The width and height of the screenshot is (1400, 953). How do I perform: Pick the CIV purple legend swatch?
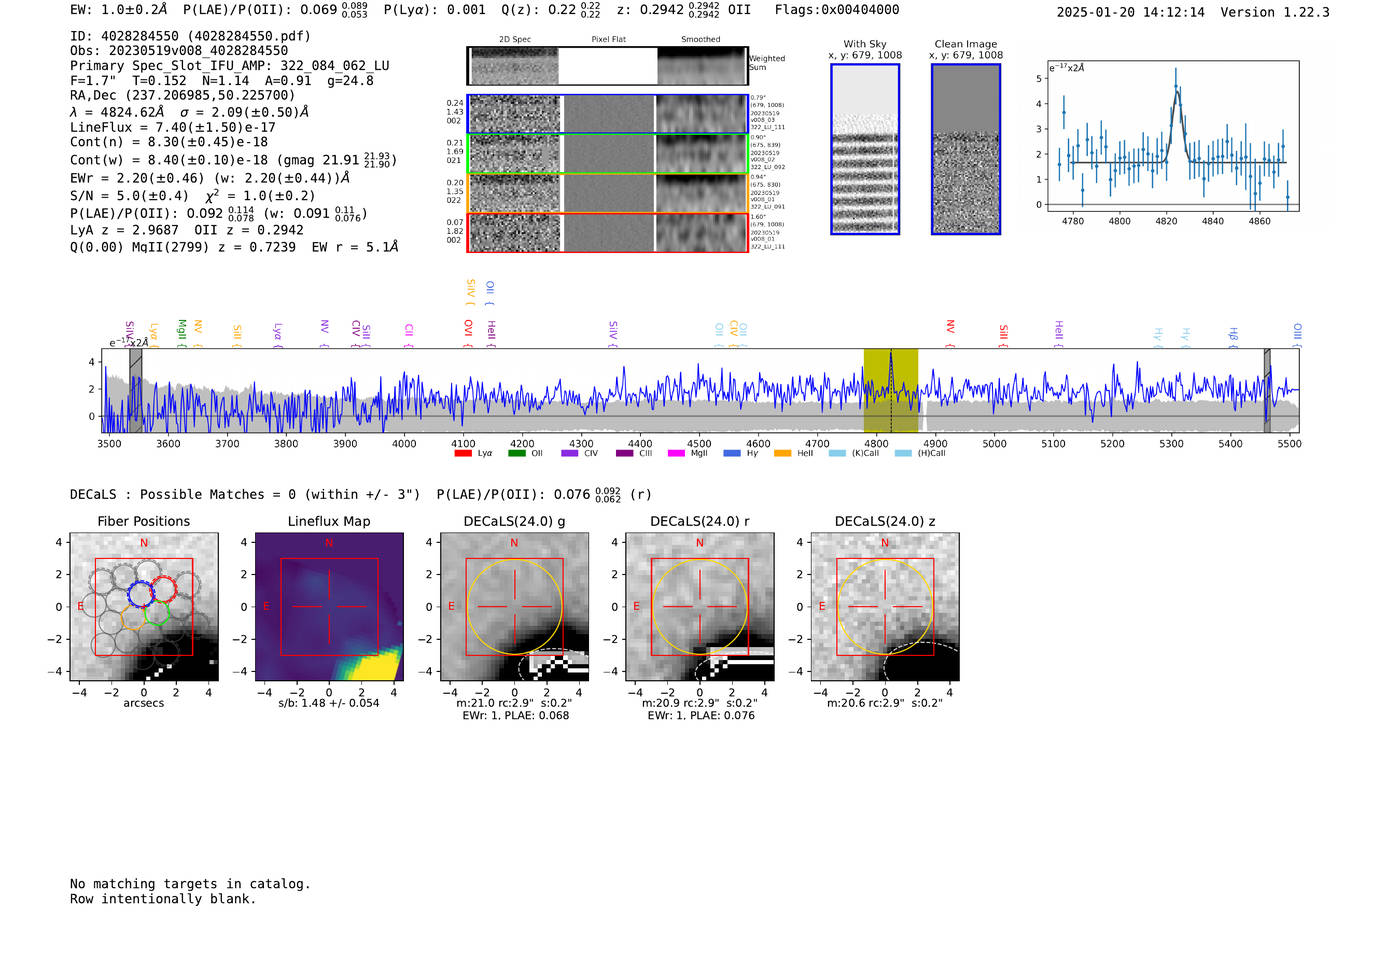[570, 453]
